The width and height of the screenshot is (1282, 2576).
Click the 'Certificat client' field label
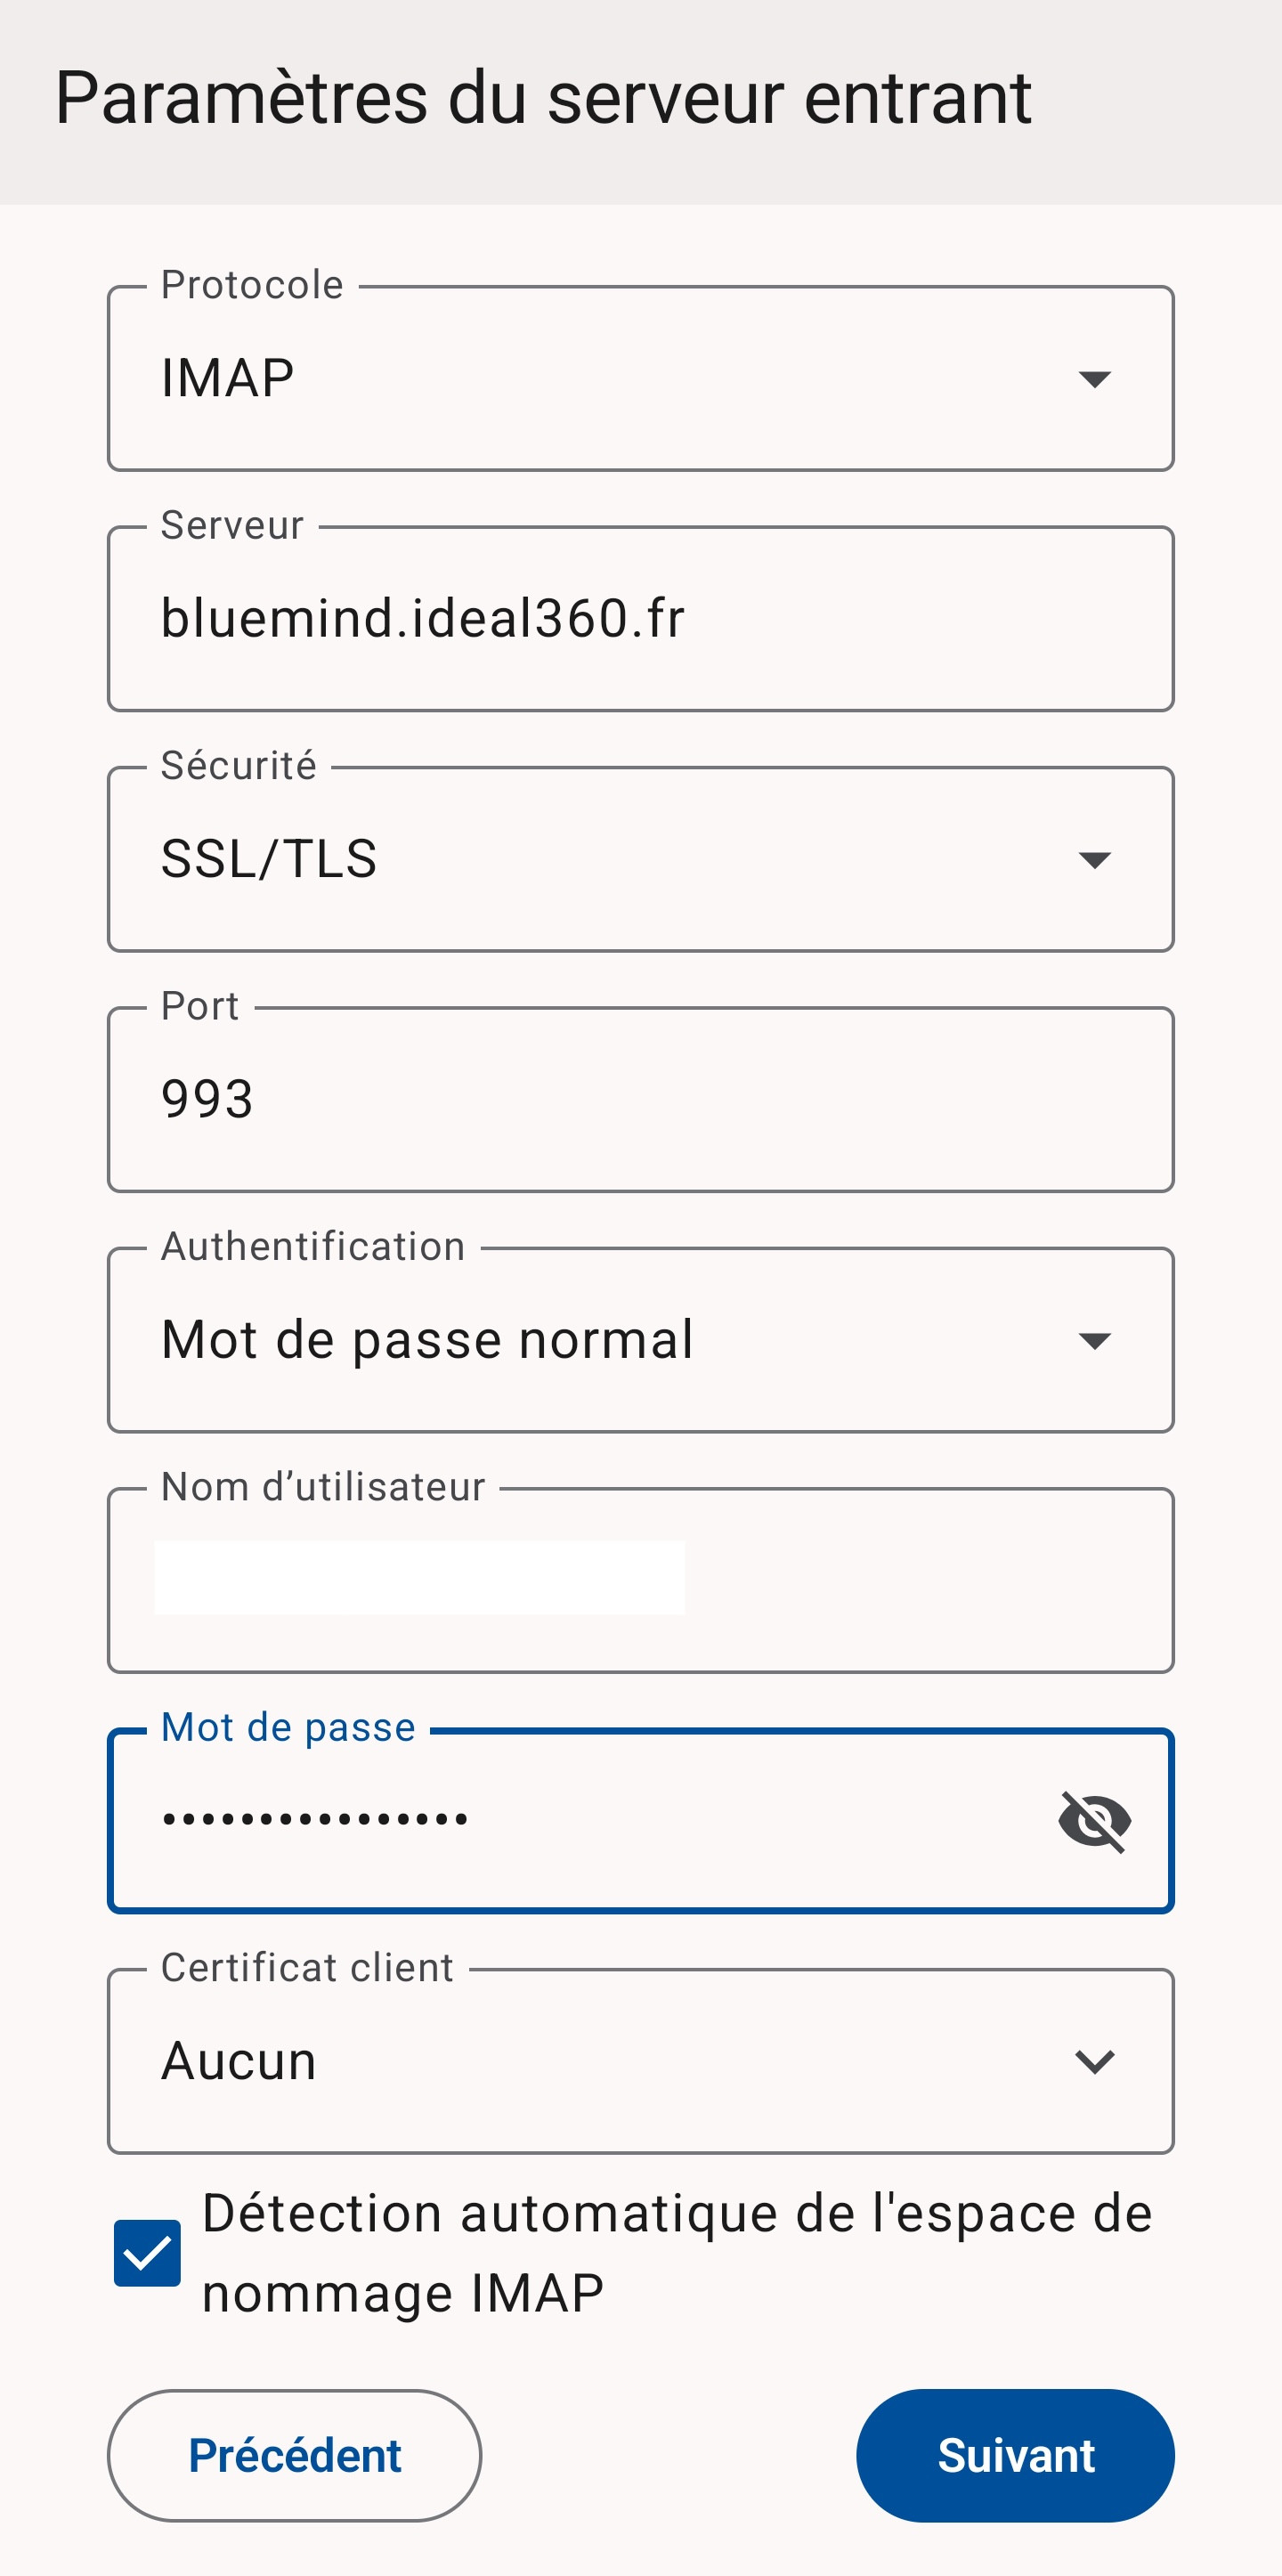(307, 1968)
